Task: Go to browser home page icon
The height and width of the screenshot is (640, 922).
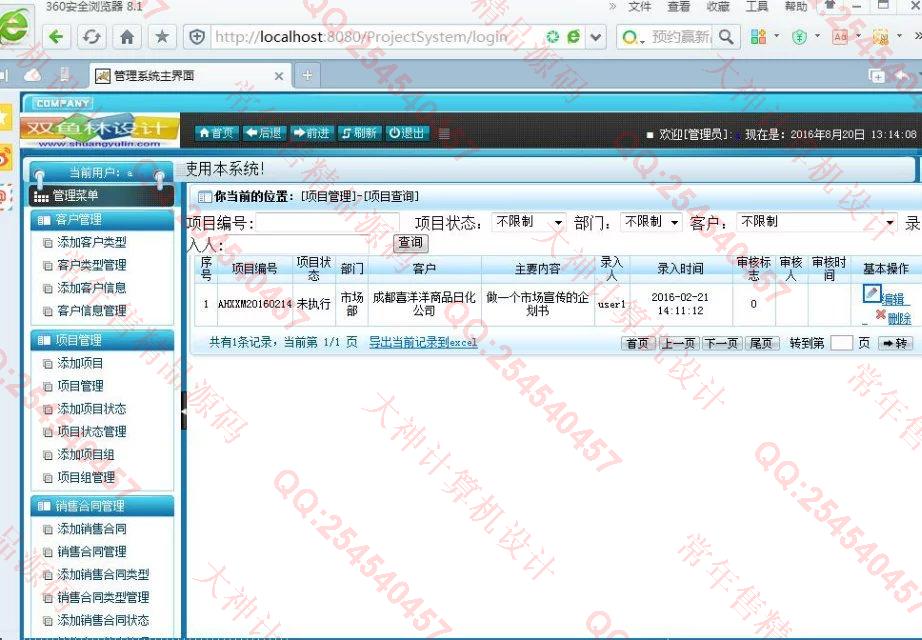Action: point(127,37)
